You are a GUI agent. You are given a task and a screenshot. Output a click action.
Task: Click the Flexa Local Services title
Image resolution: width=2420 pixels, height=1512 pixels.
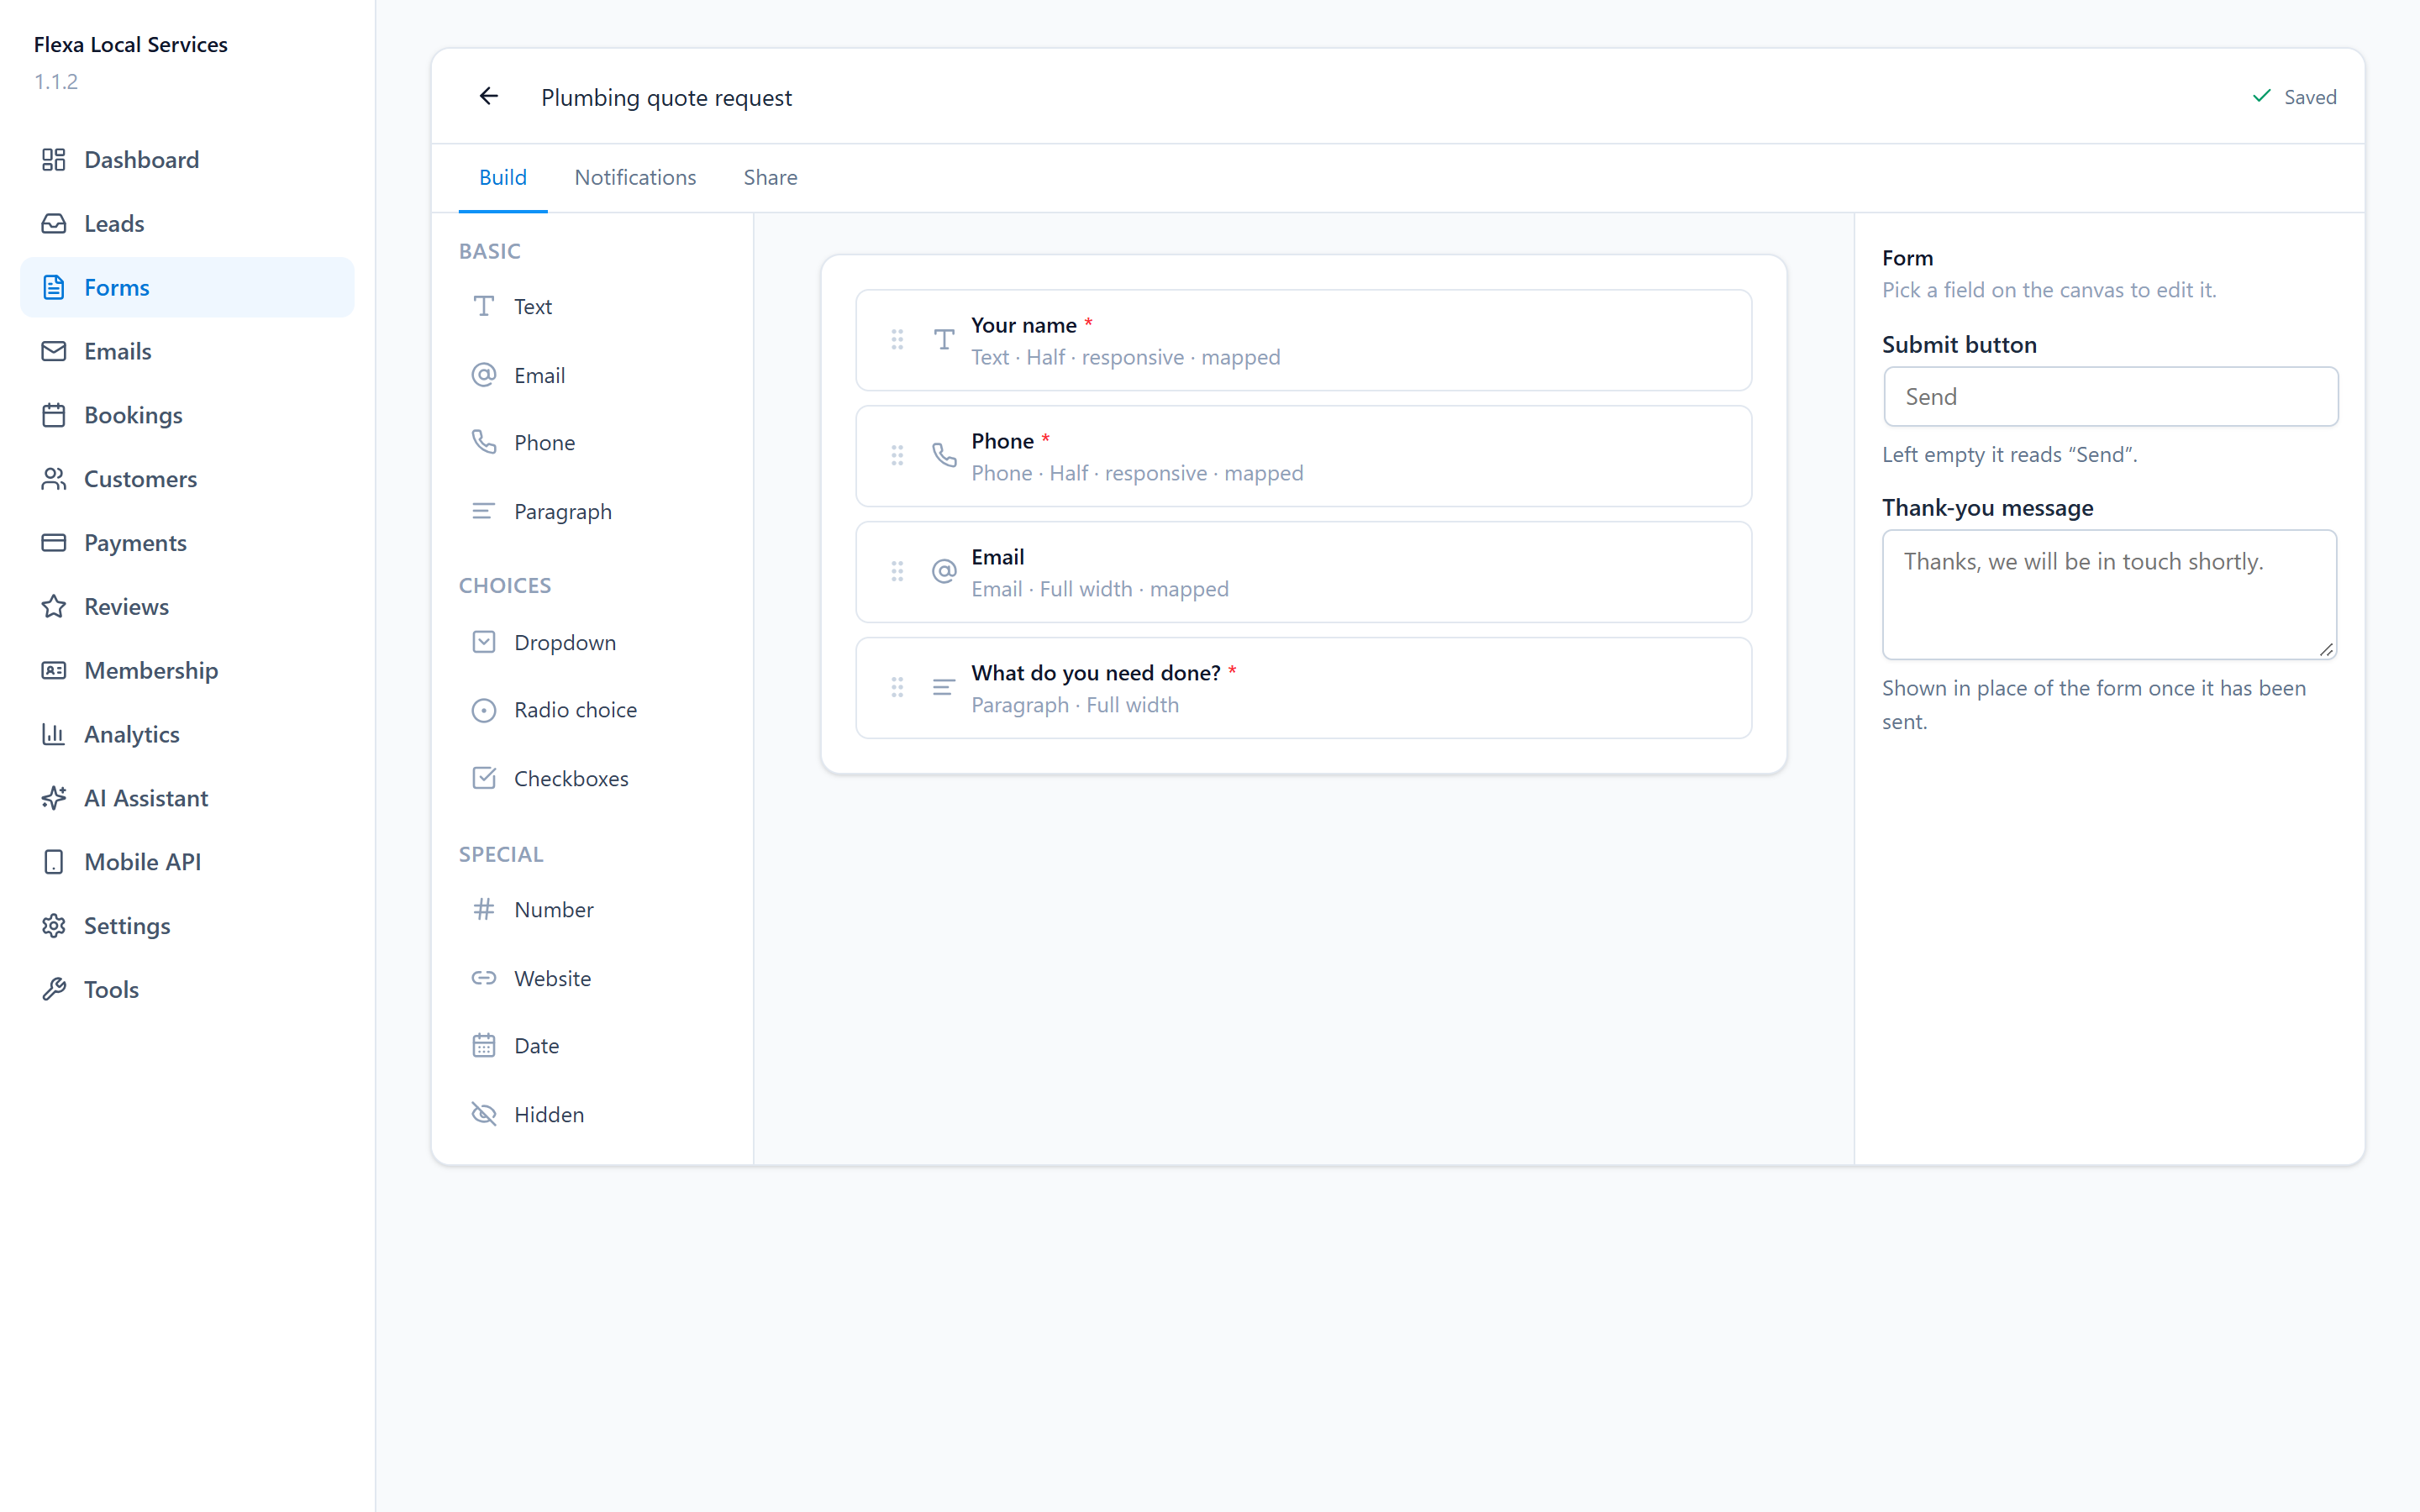[131, 44]
